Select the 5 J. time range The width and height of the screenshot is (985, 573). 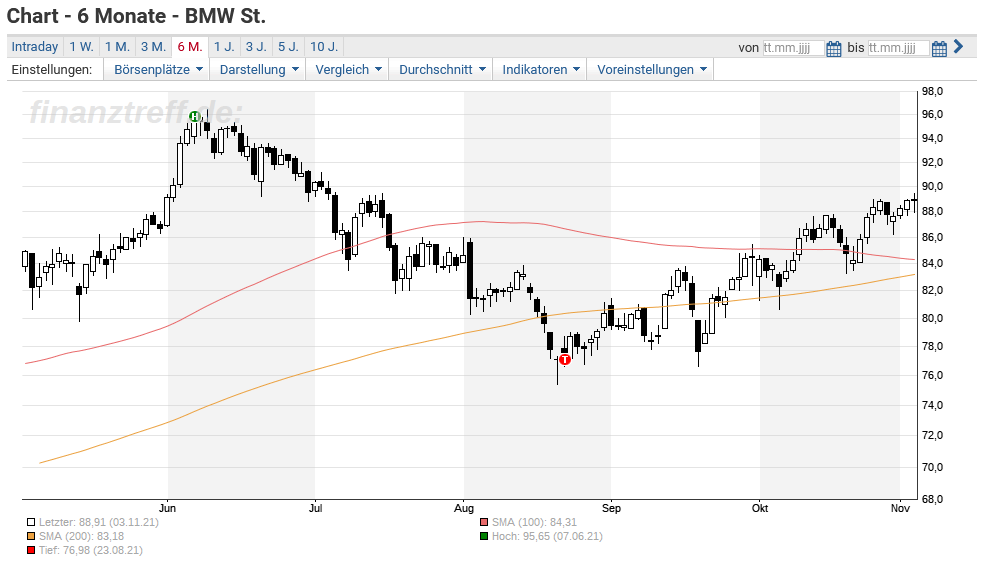click(x=288, y=46)
